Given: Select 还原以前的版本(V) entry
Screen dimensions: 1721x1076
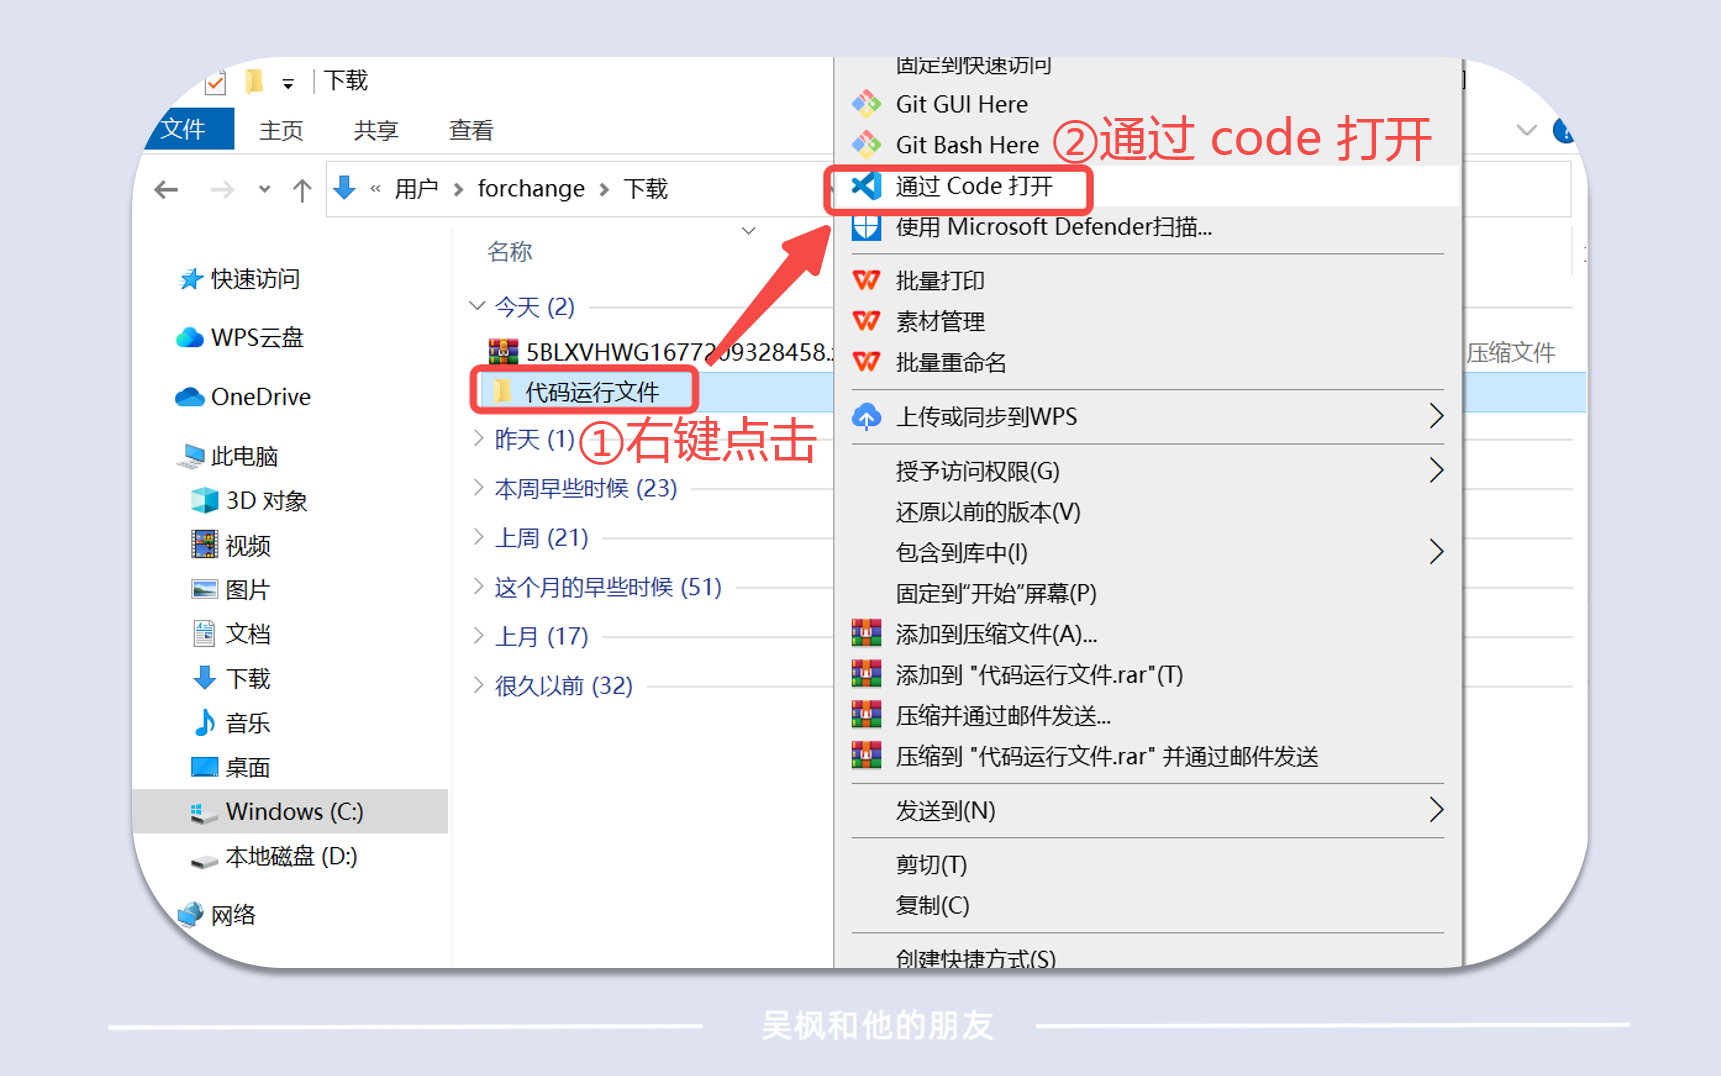Looking at the screenshot, I should point(1148,512).
